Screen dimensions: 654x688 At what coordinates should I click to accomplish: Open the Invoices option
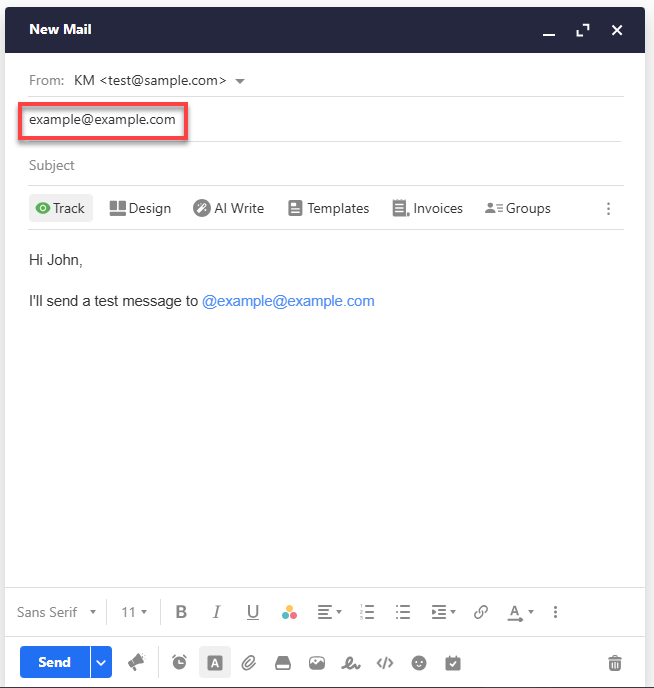(x=428, y=208)
